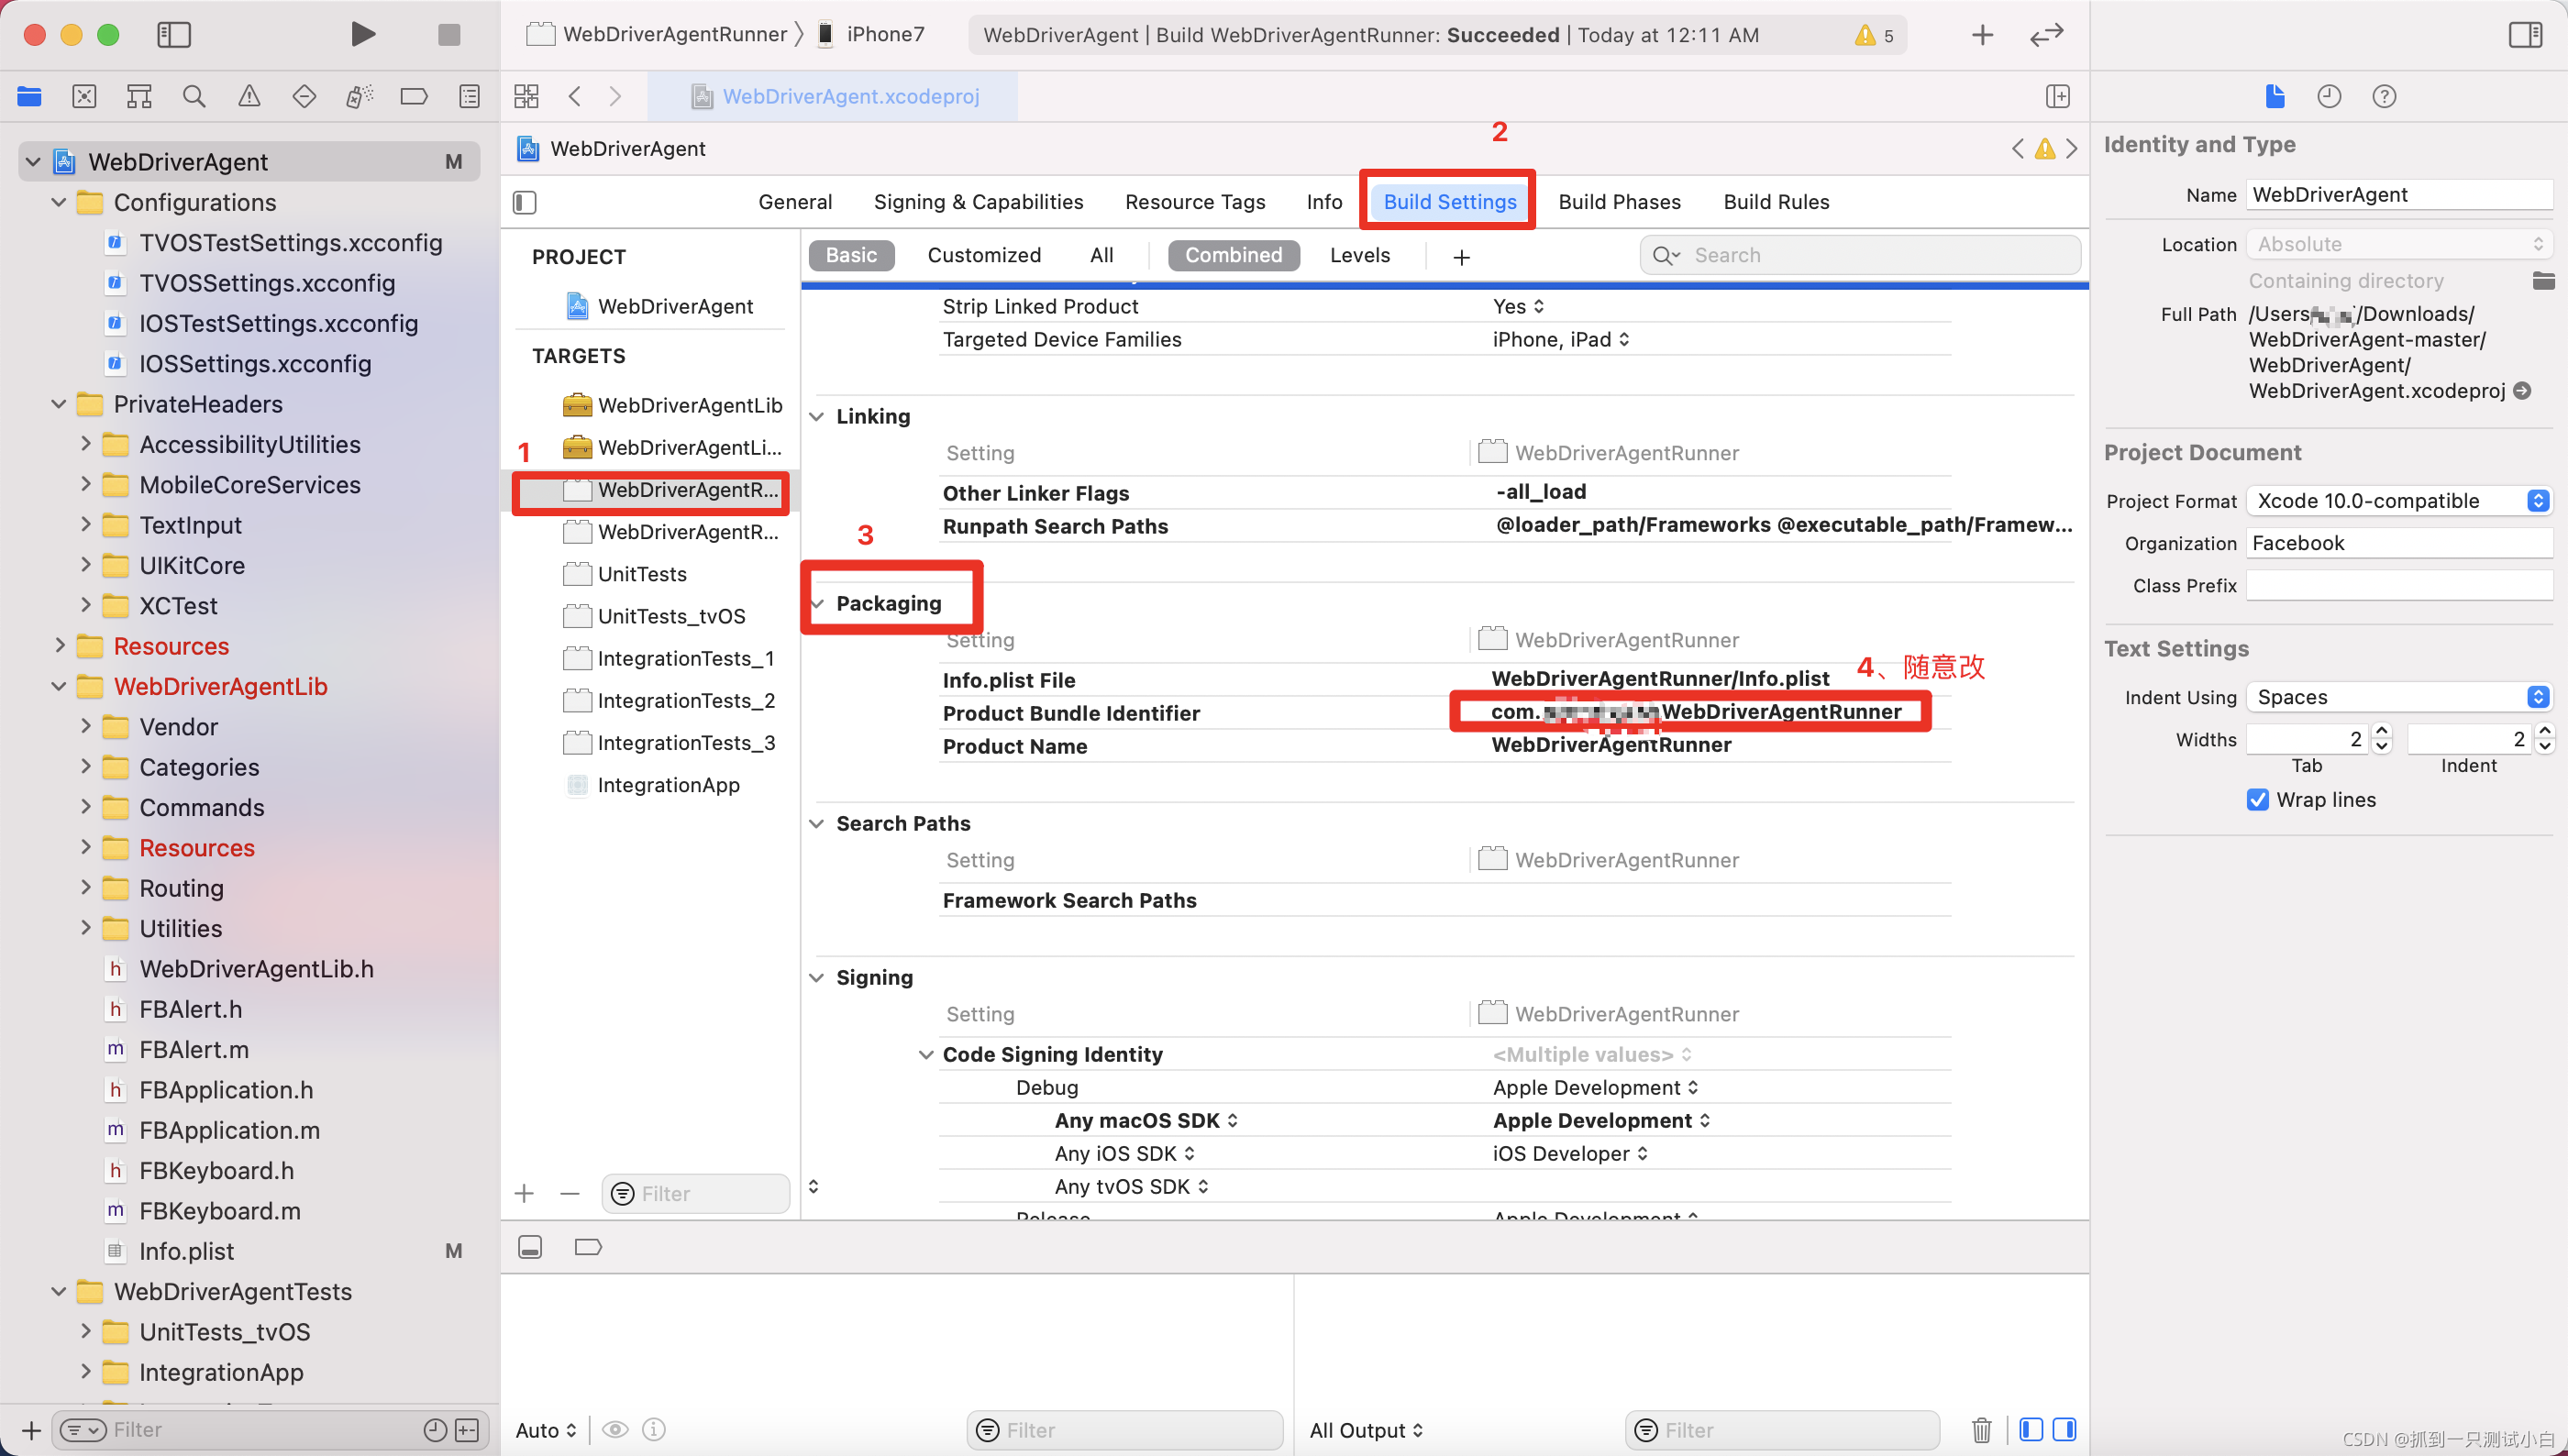Collapse the Packaging section

click(818, 603)
